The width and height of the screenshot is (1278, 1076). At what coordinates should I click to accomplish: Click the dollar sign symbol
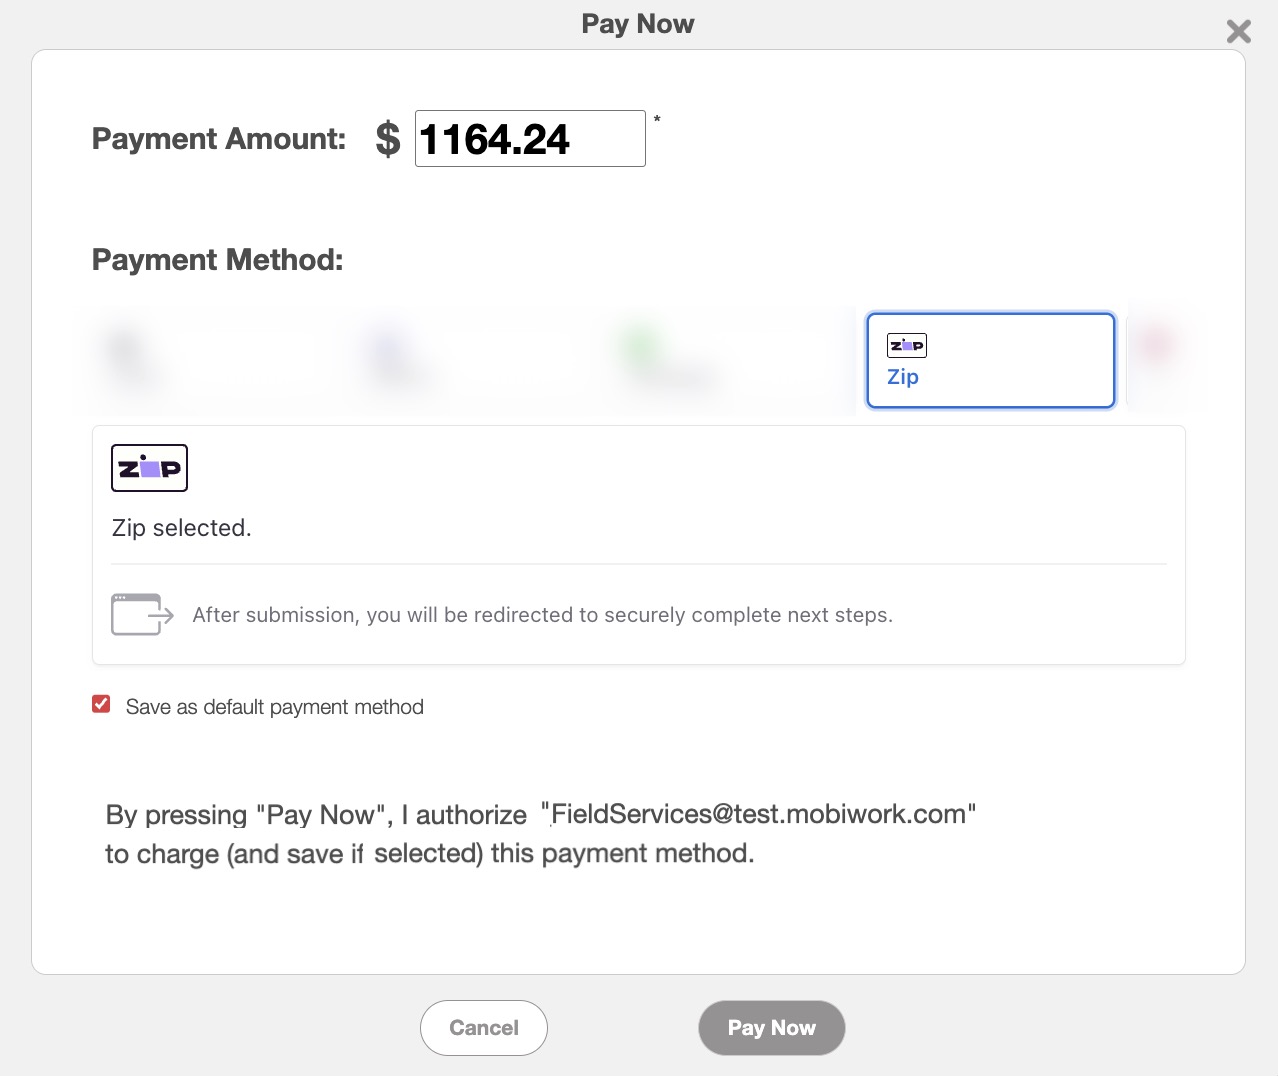[388, 139]
